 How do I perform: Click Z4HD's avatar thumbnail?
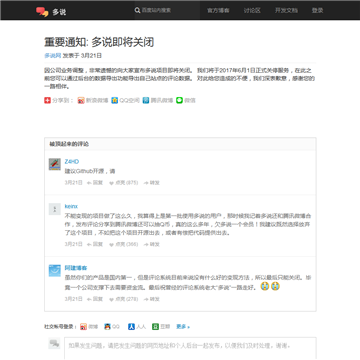[x=55, y=164]
